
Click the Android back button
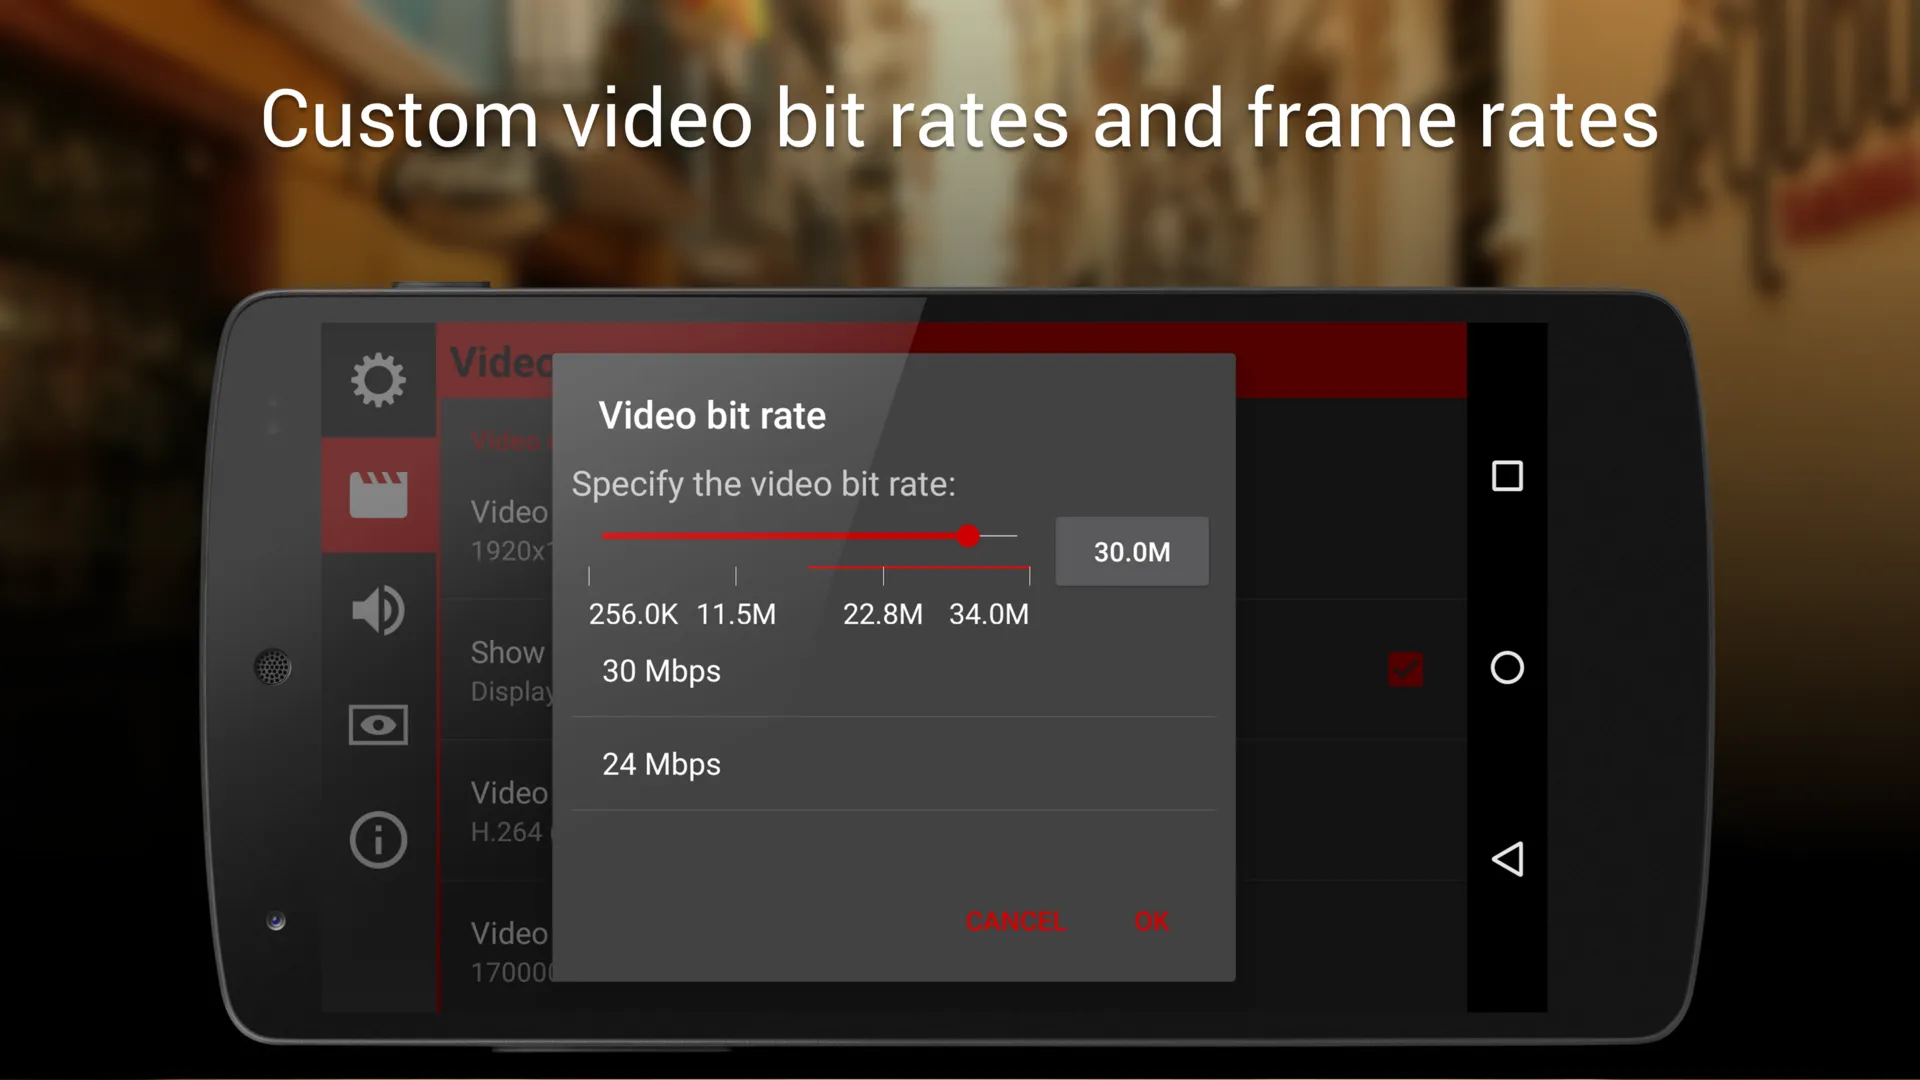tap(1507, 860)
